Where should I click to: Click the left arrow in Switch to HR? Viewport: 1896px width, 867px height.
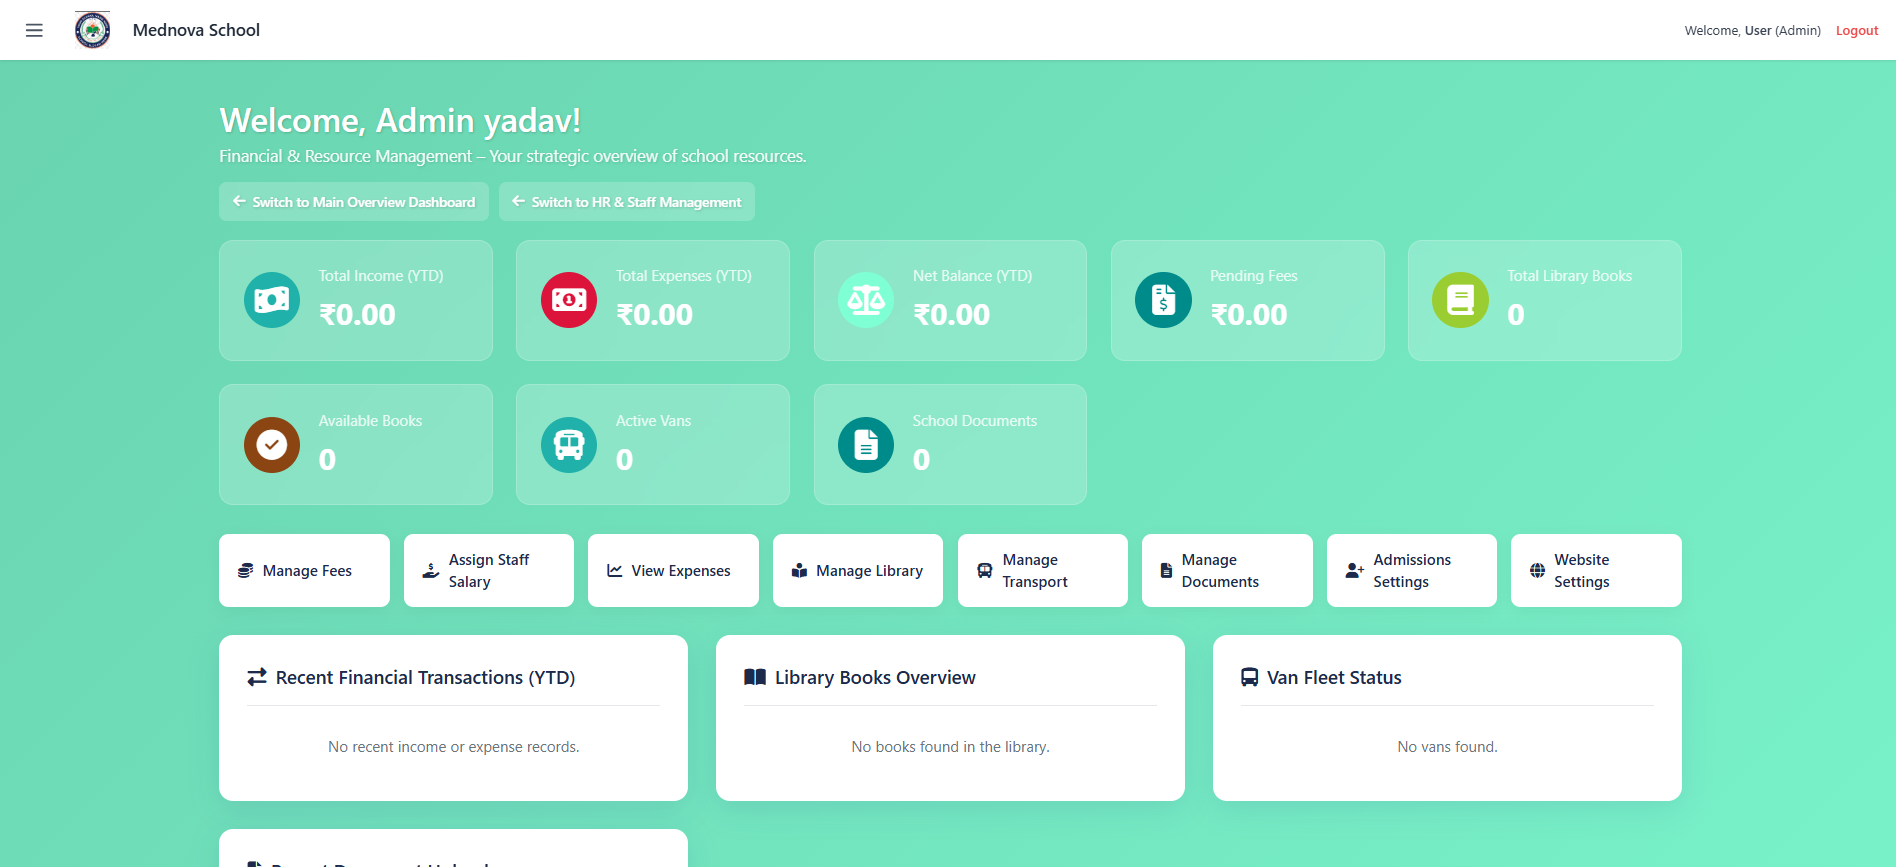[x=518, y=201]
